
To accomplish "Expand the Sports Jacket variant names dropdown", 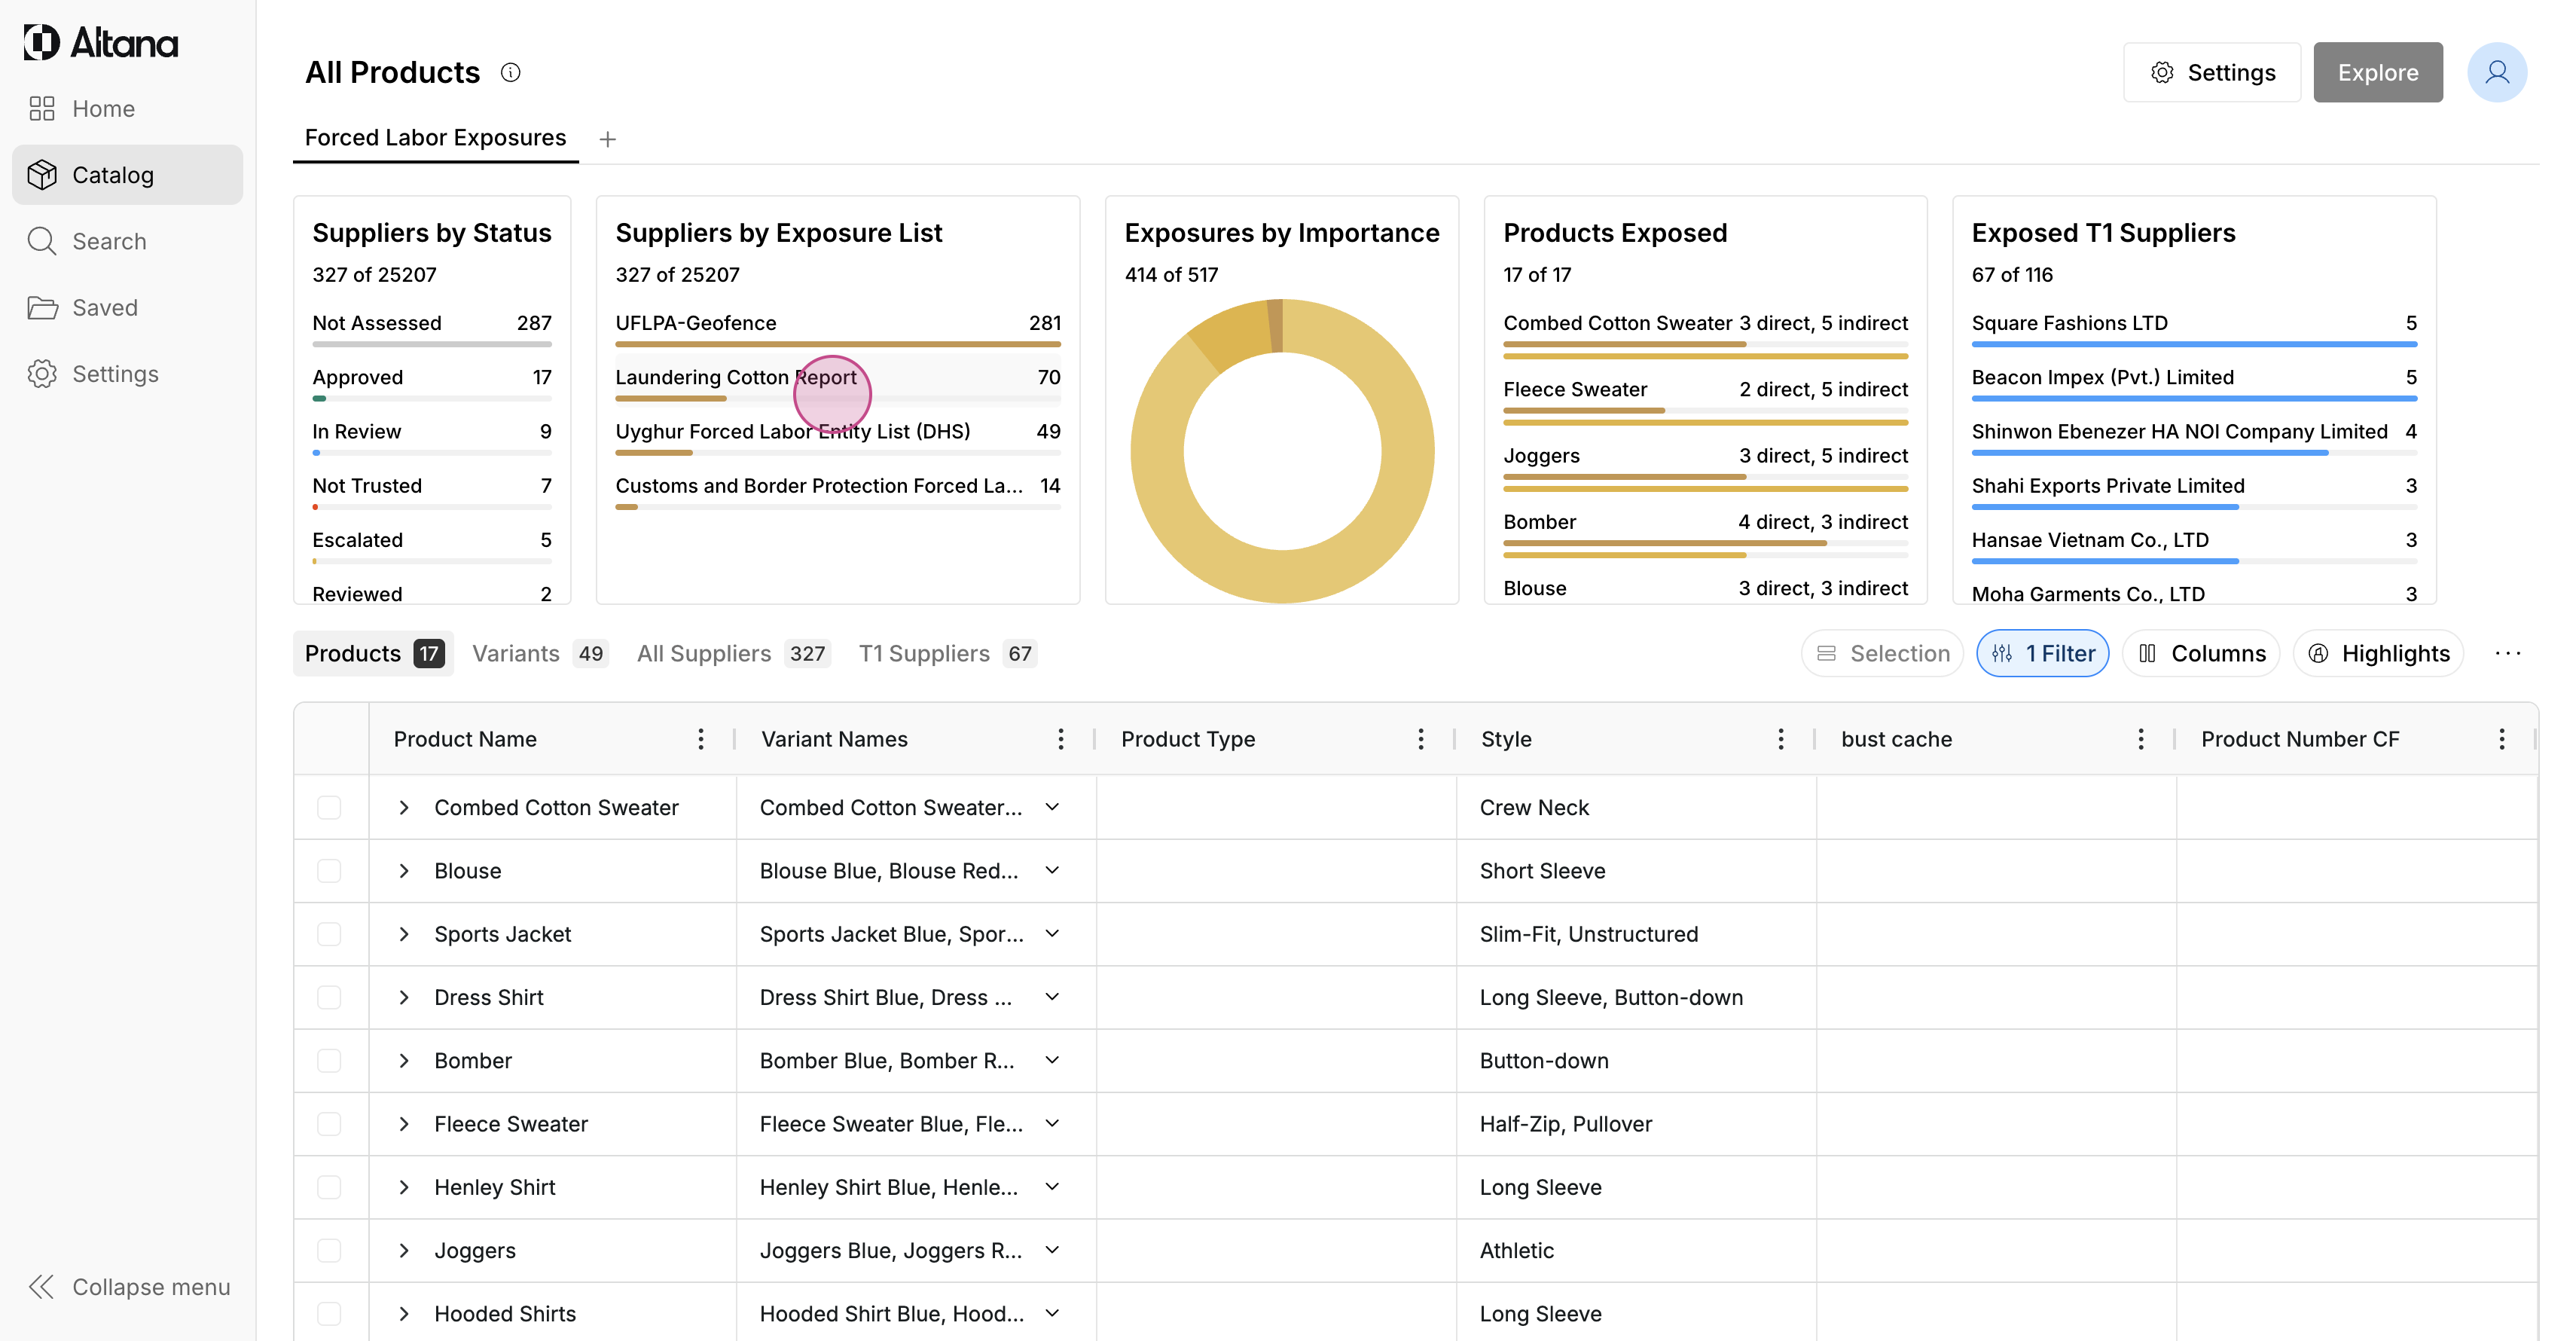I will 1052,934.
